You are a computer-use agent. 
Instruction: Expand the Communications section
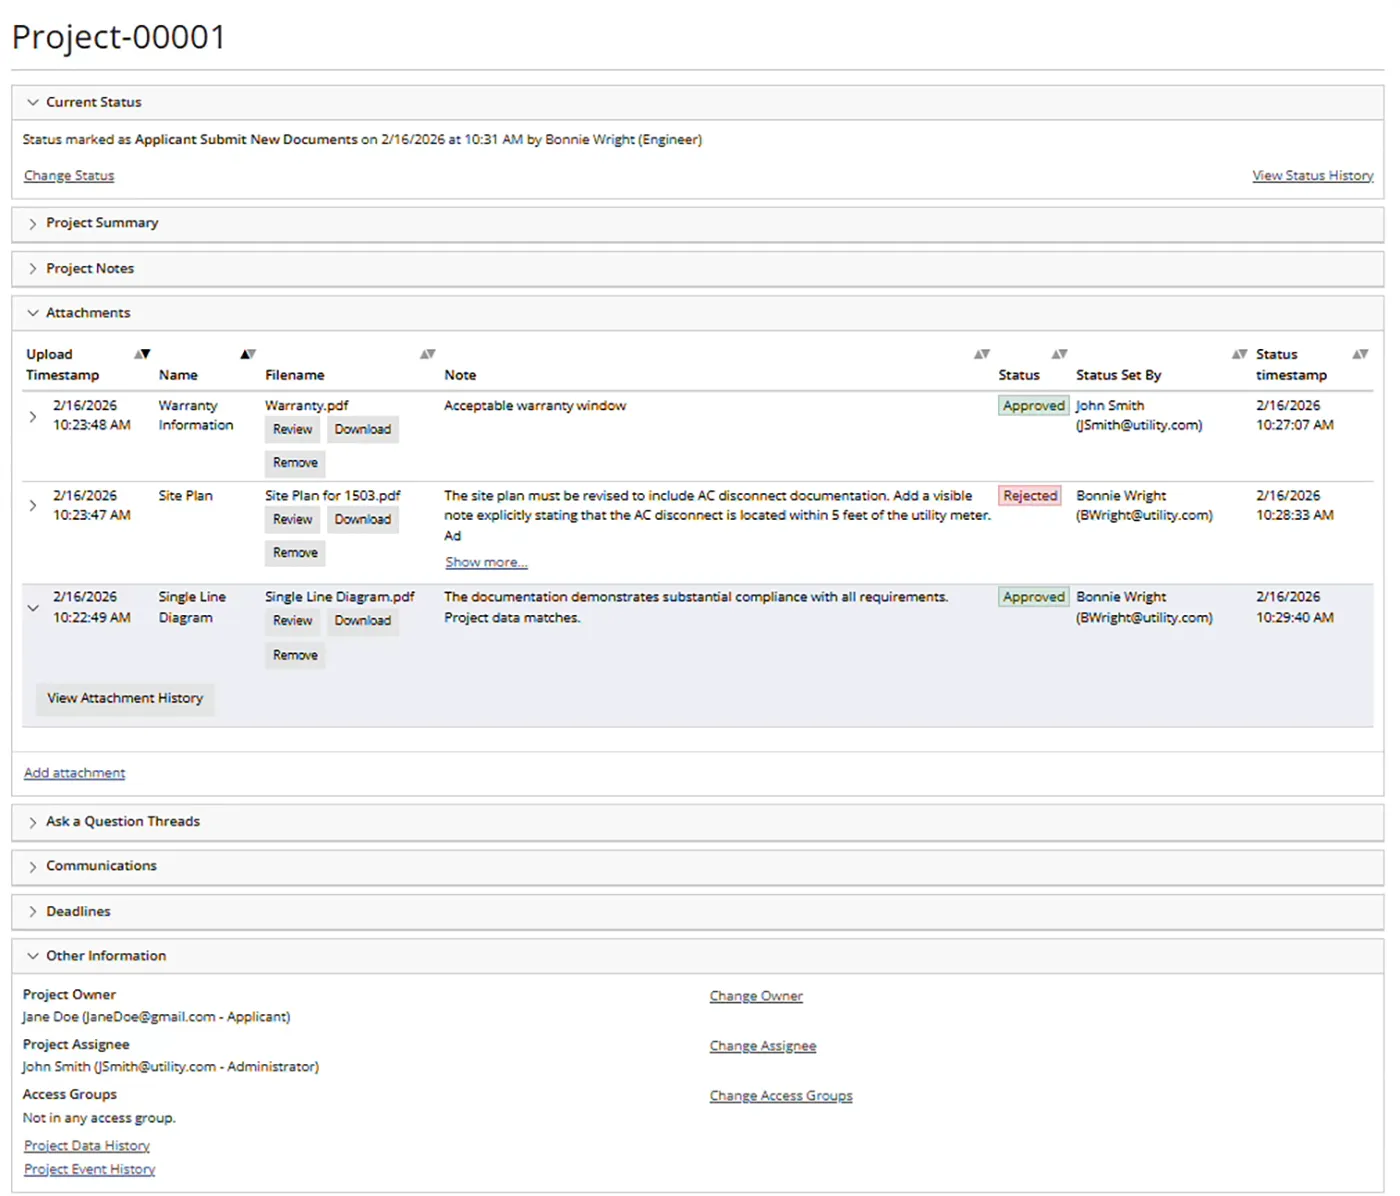pos(33,866)
